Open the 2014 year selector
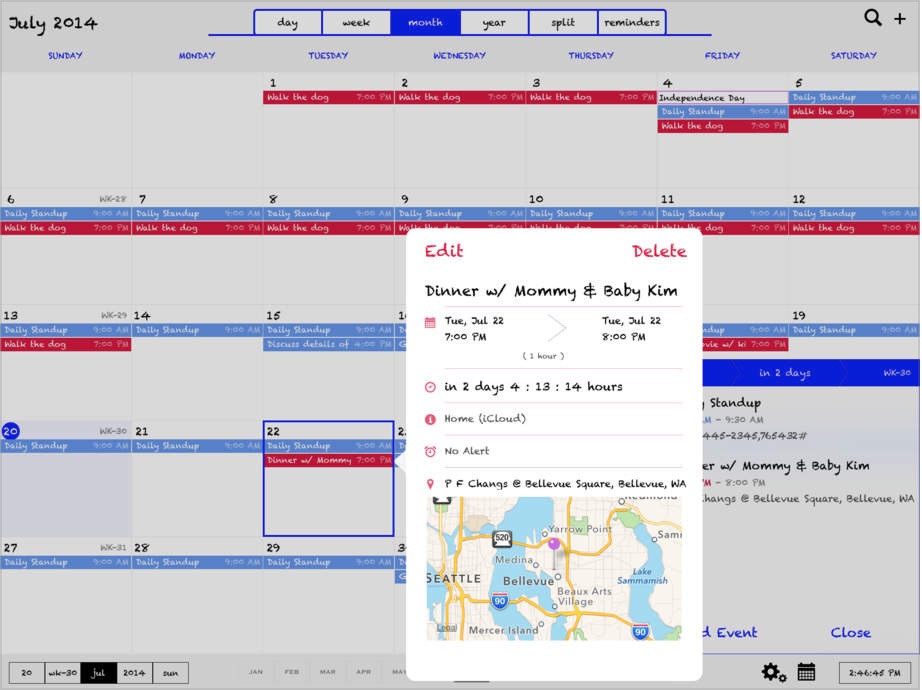The height and width of the screenshot is (690, 922). point(134,673)
